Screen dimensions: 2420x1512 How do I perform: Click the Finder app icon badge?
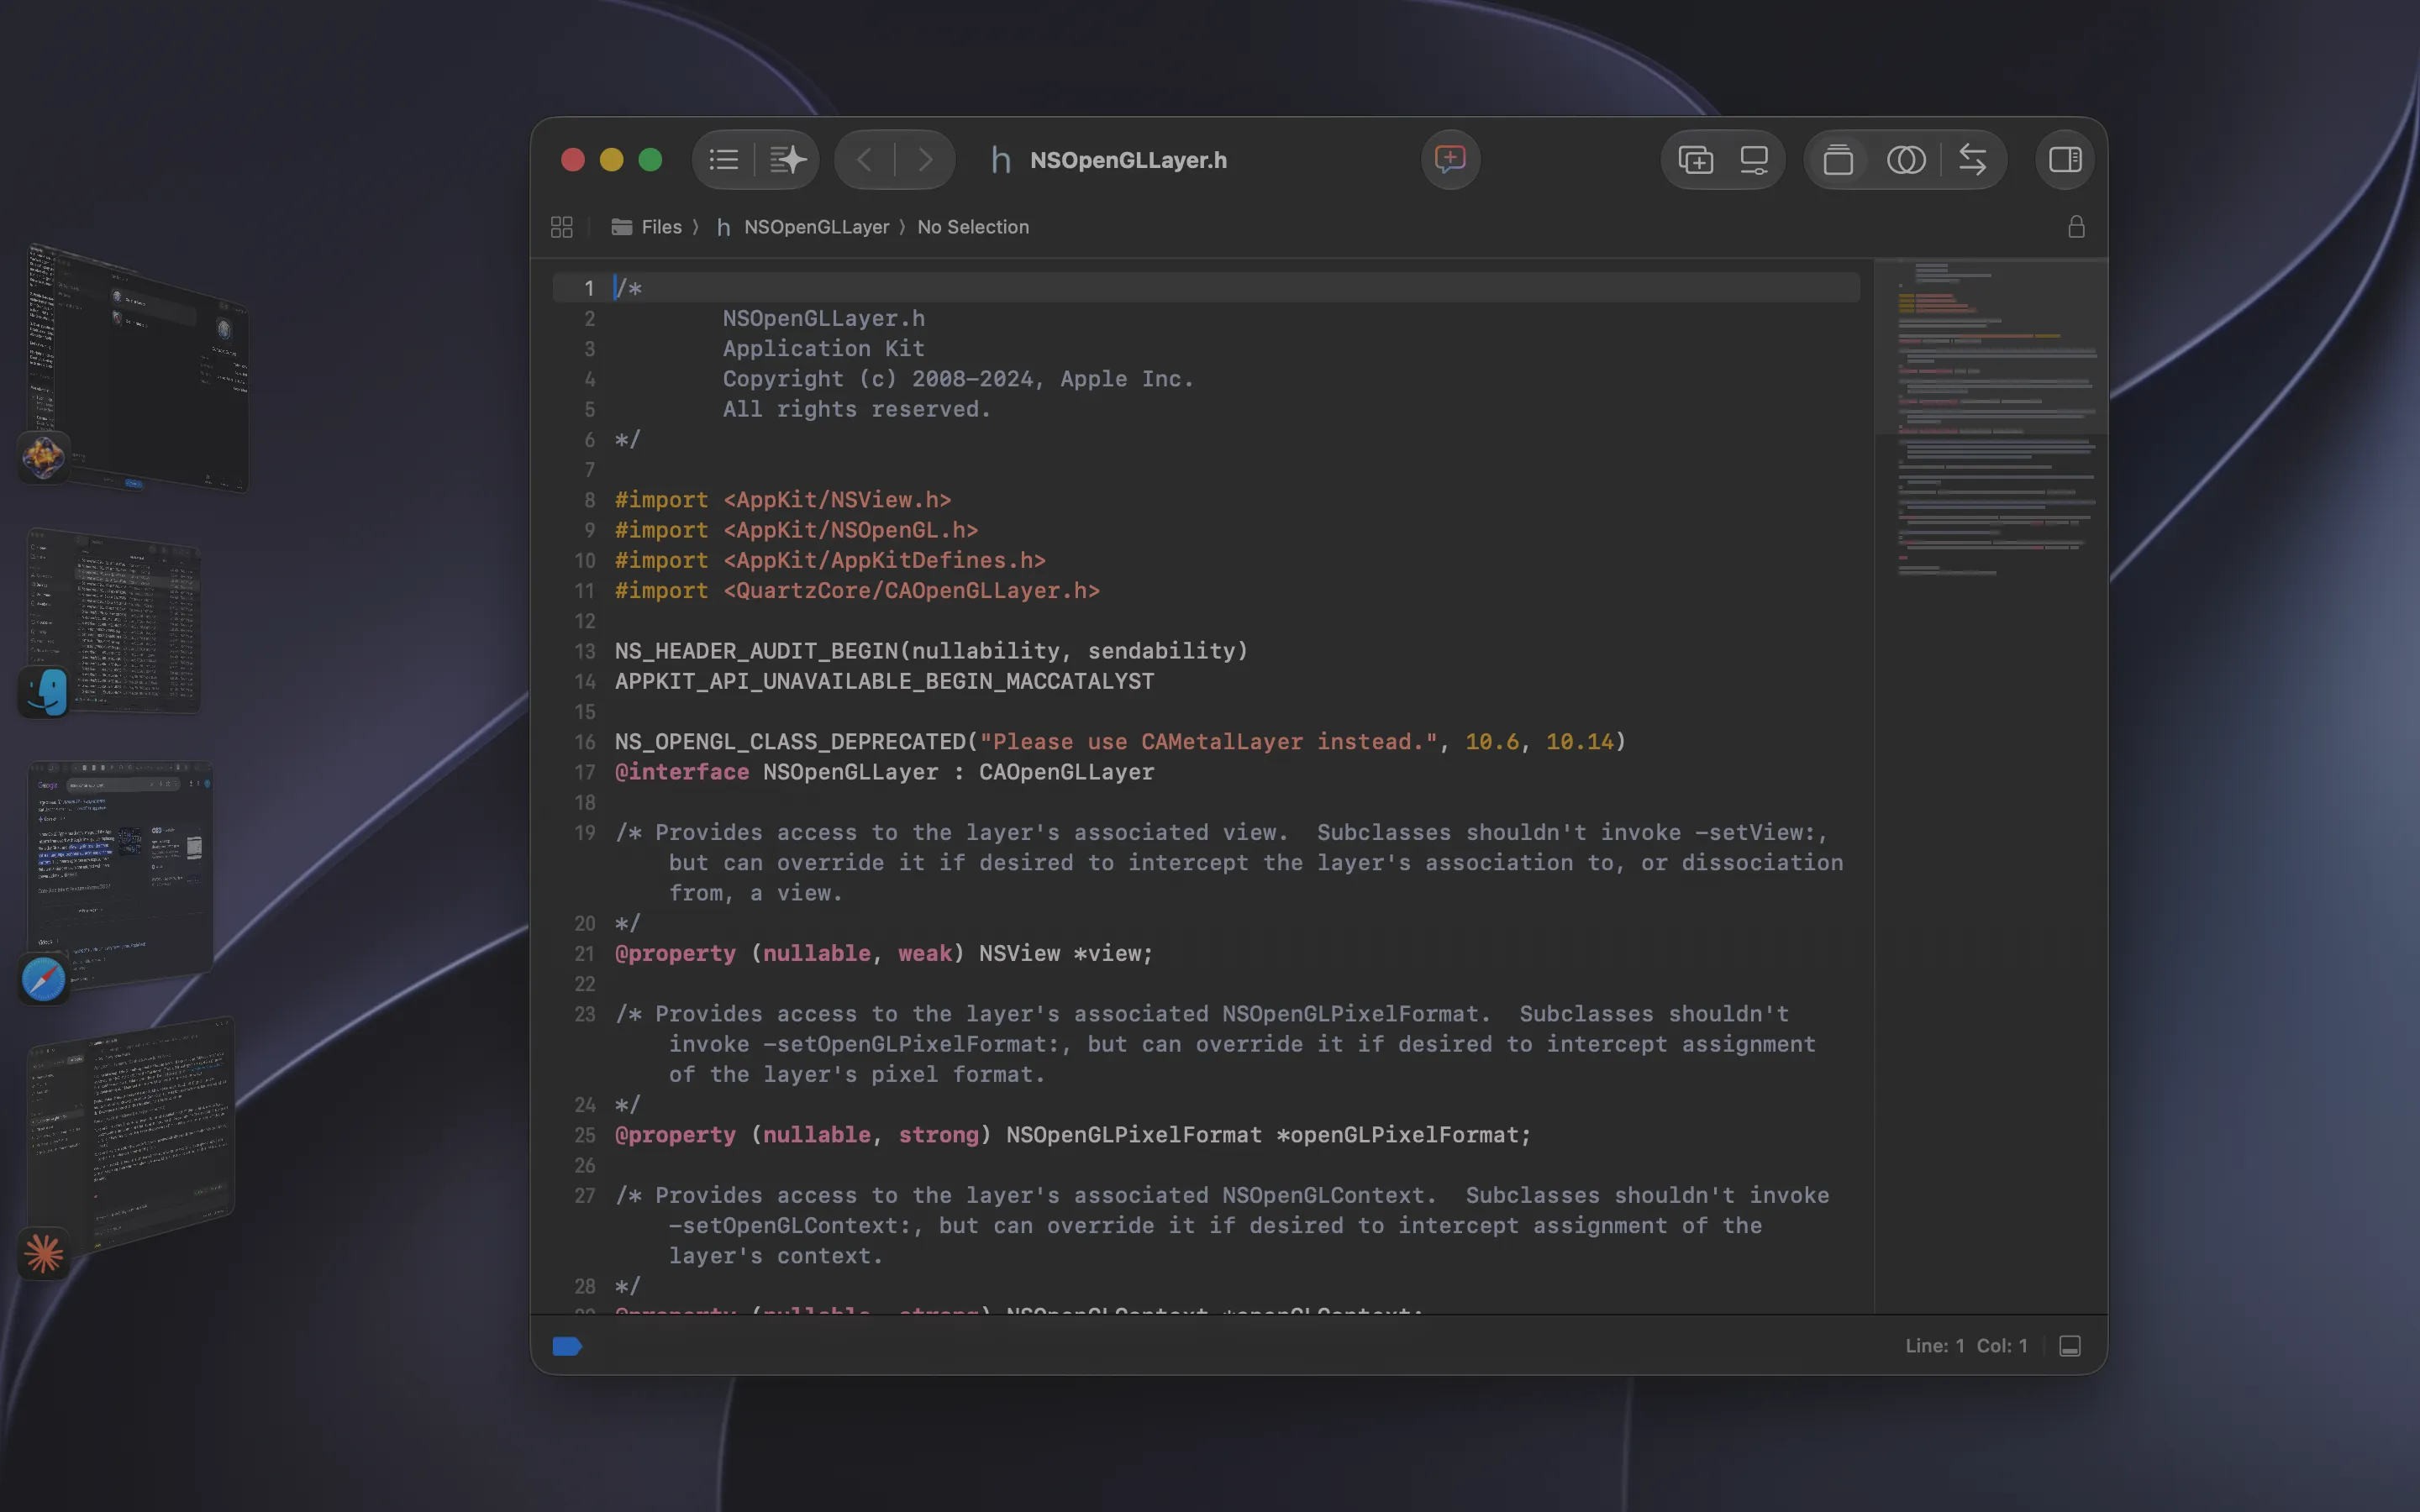click(x=44, y=692)
